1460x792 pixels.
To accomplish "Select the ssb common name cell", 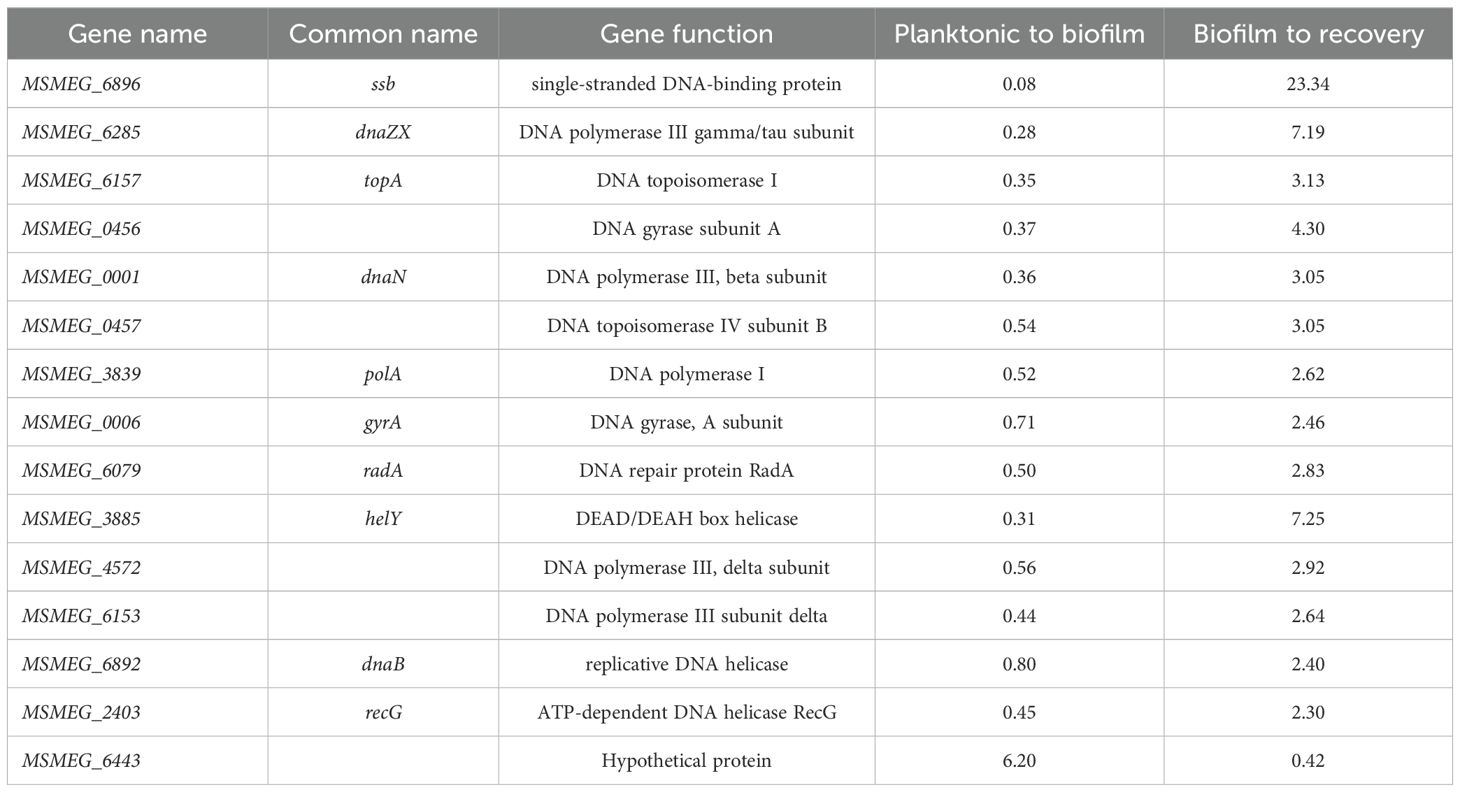I will pyautogui.click(x=383, y=84).
